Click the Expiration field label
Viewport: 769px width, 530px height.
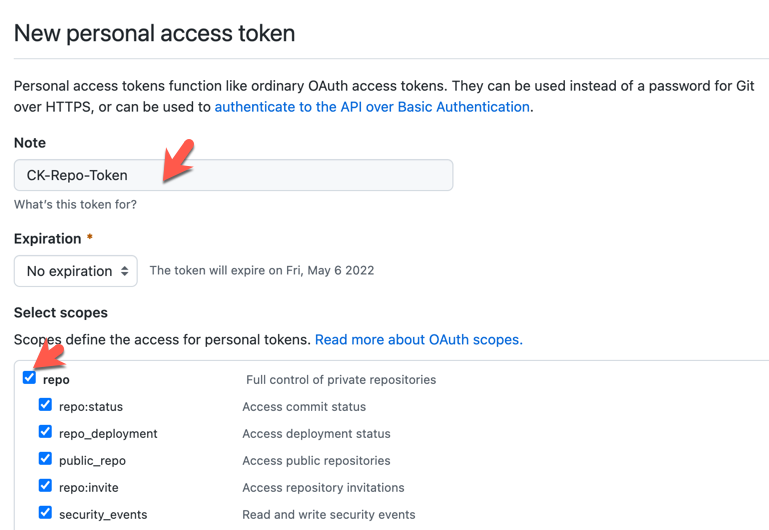click(x=47, y=239)
